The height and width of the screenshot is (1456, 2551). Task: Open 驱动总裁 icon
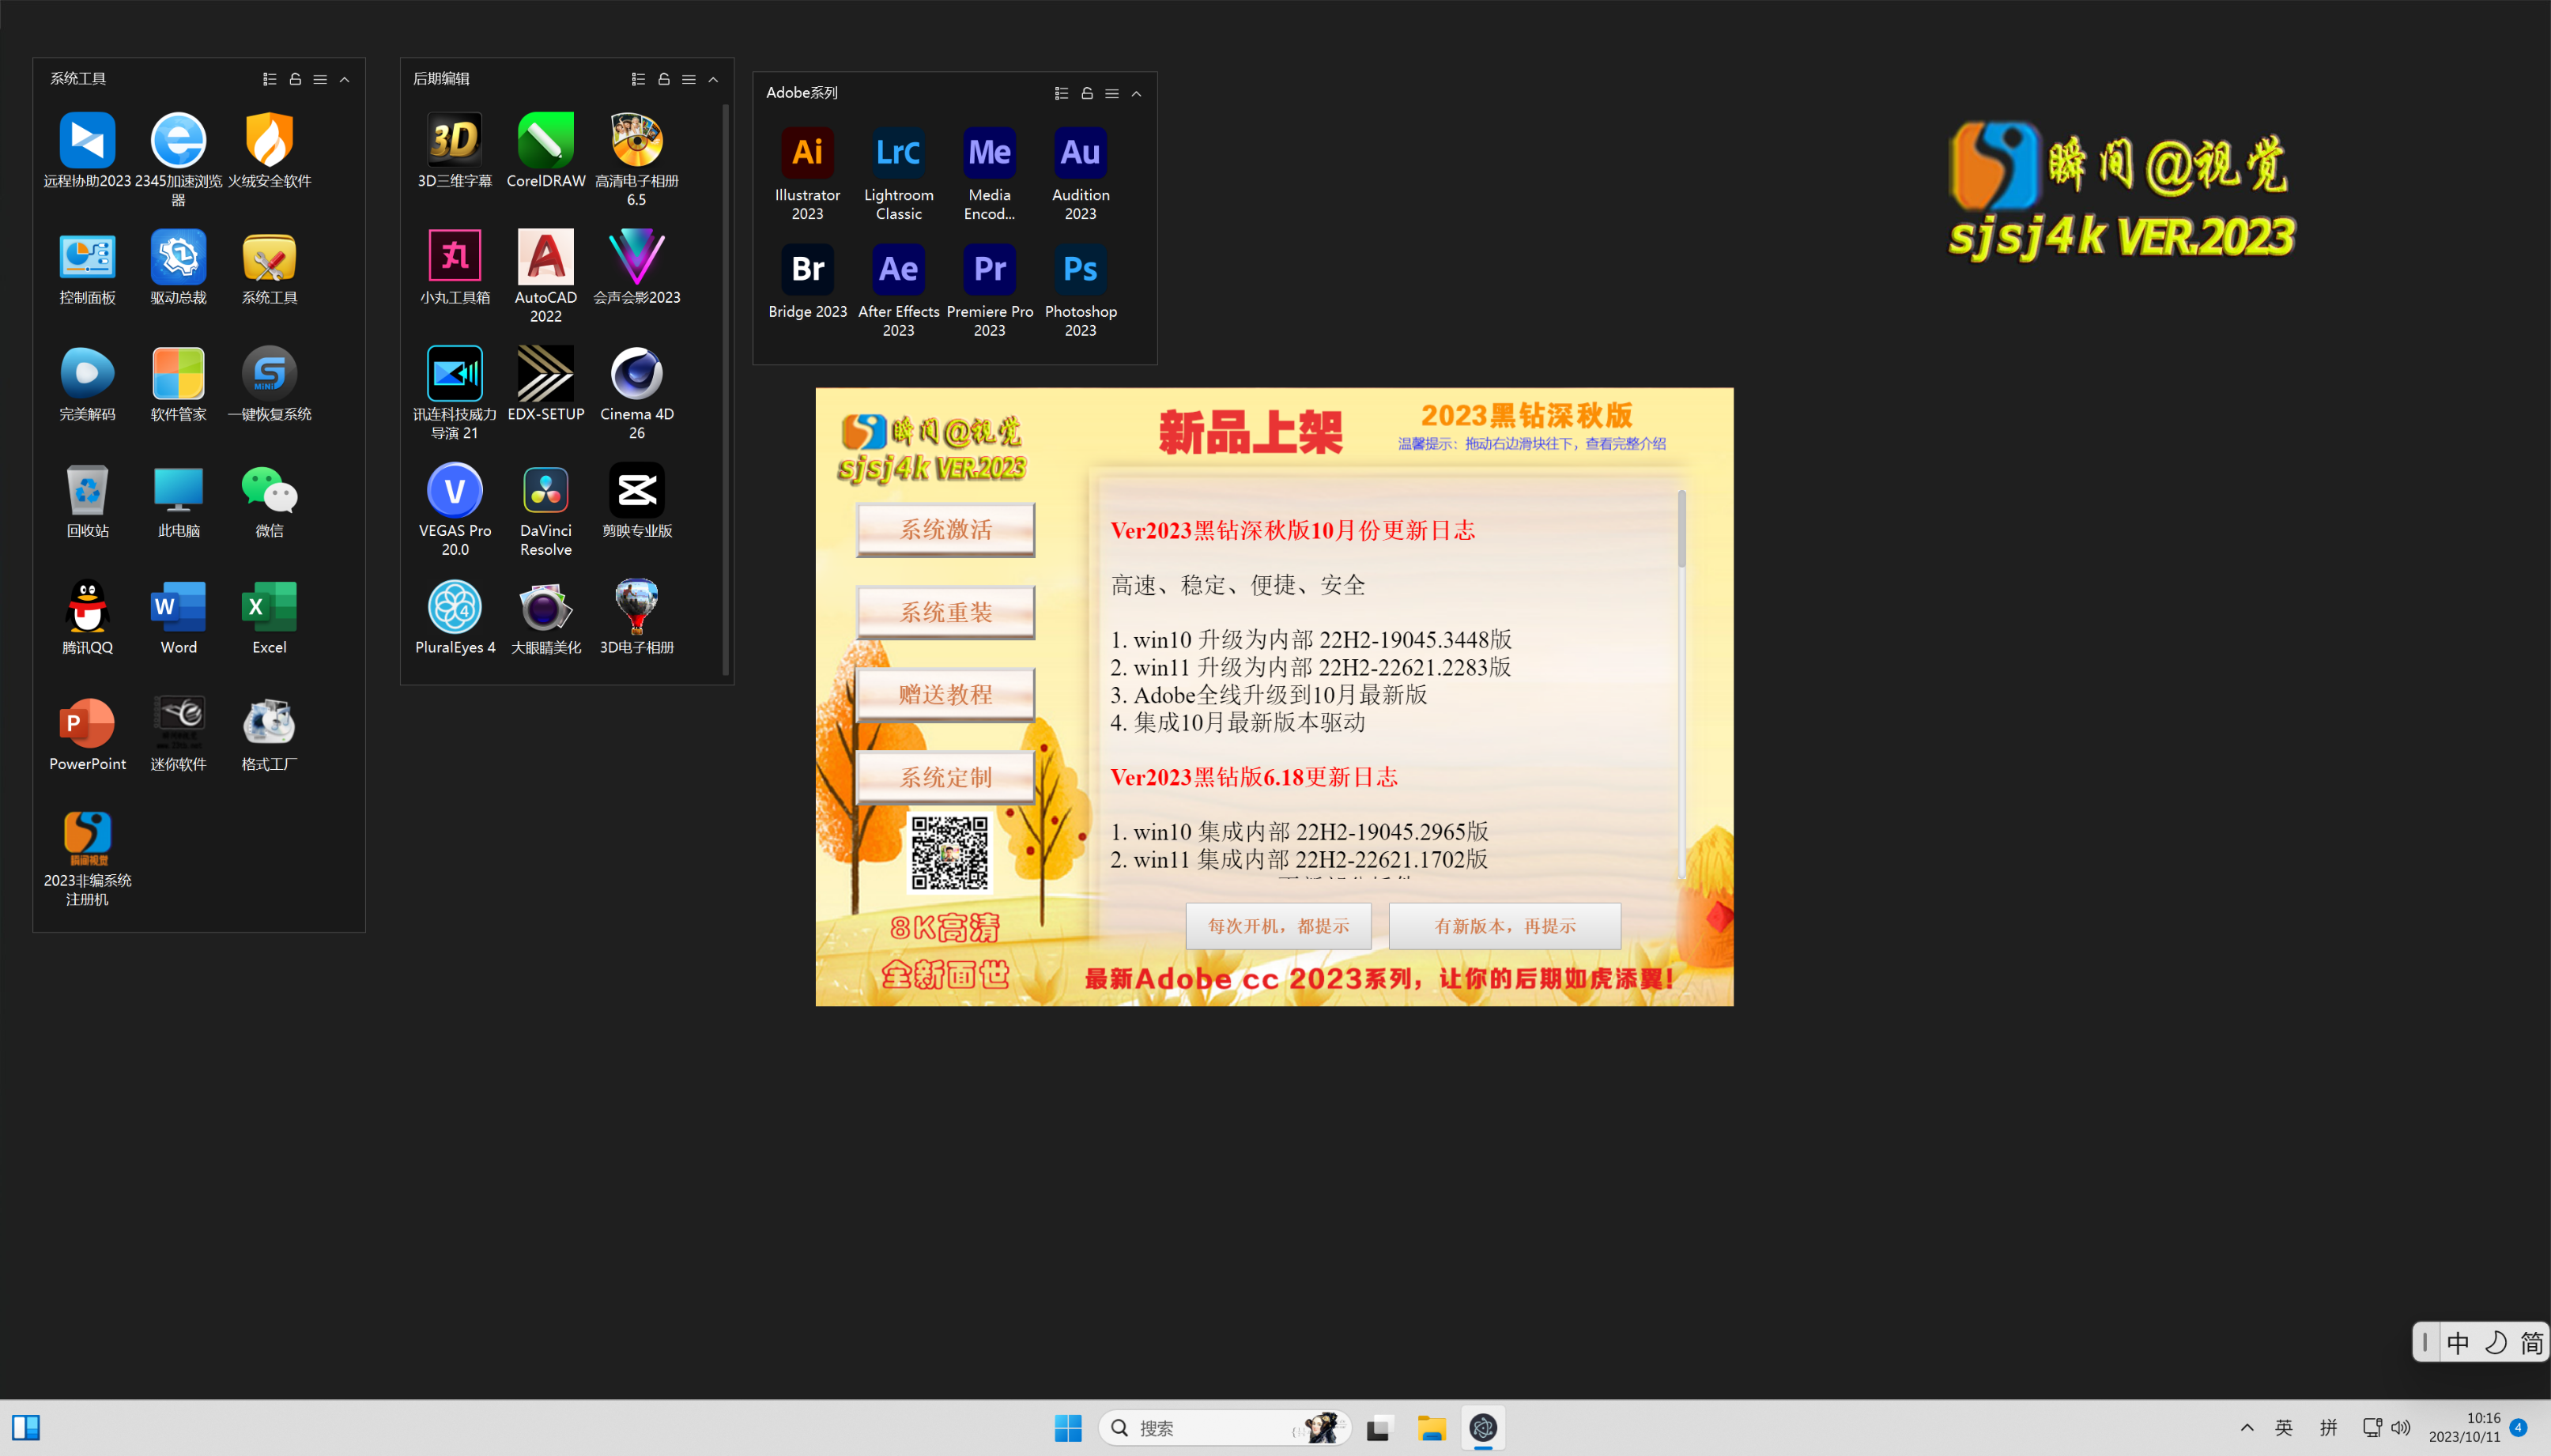(x=178, y=266)
